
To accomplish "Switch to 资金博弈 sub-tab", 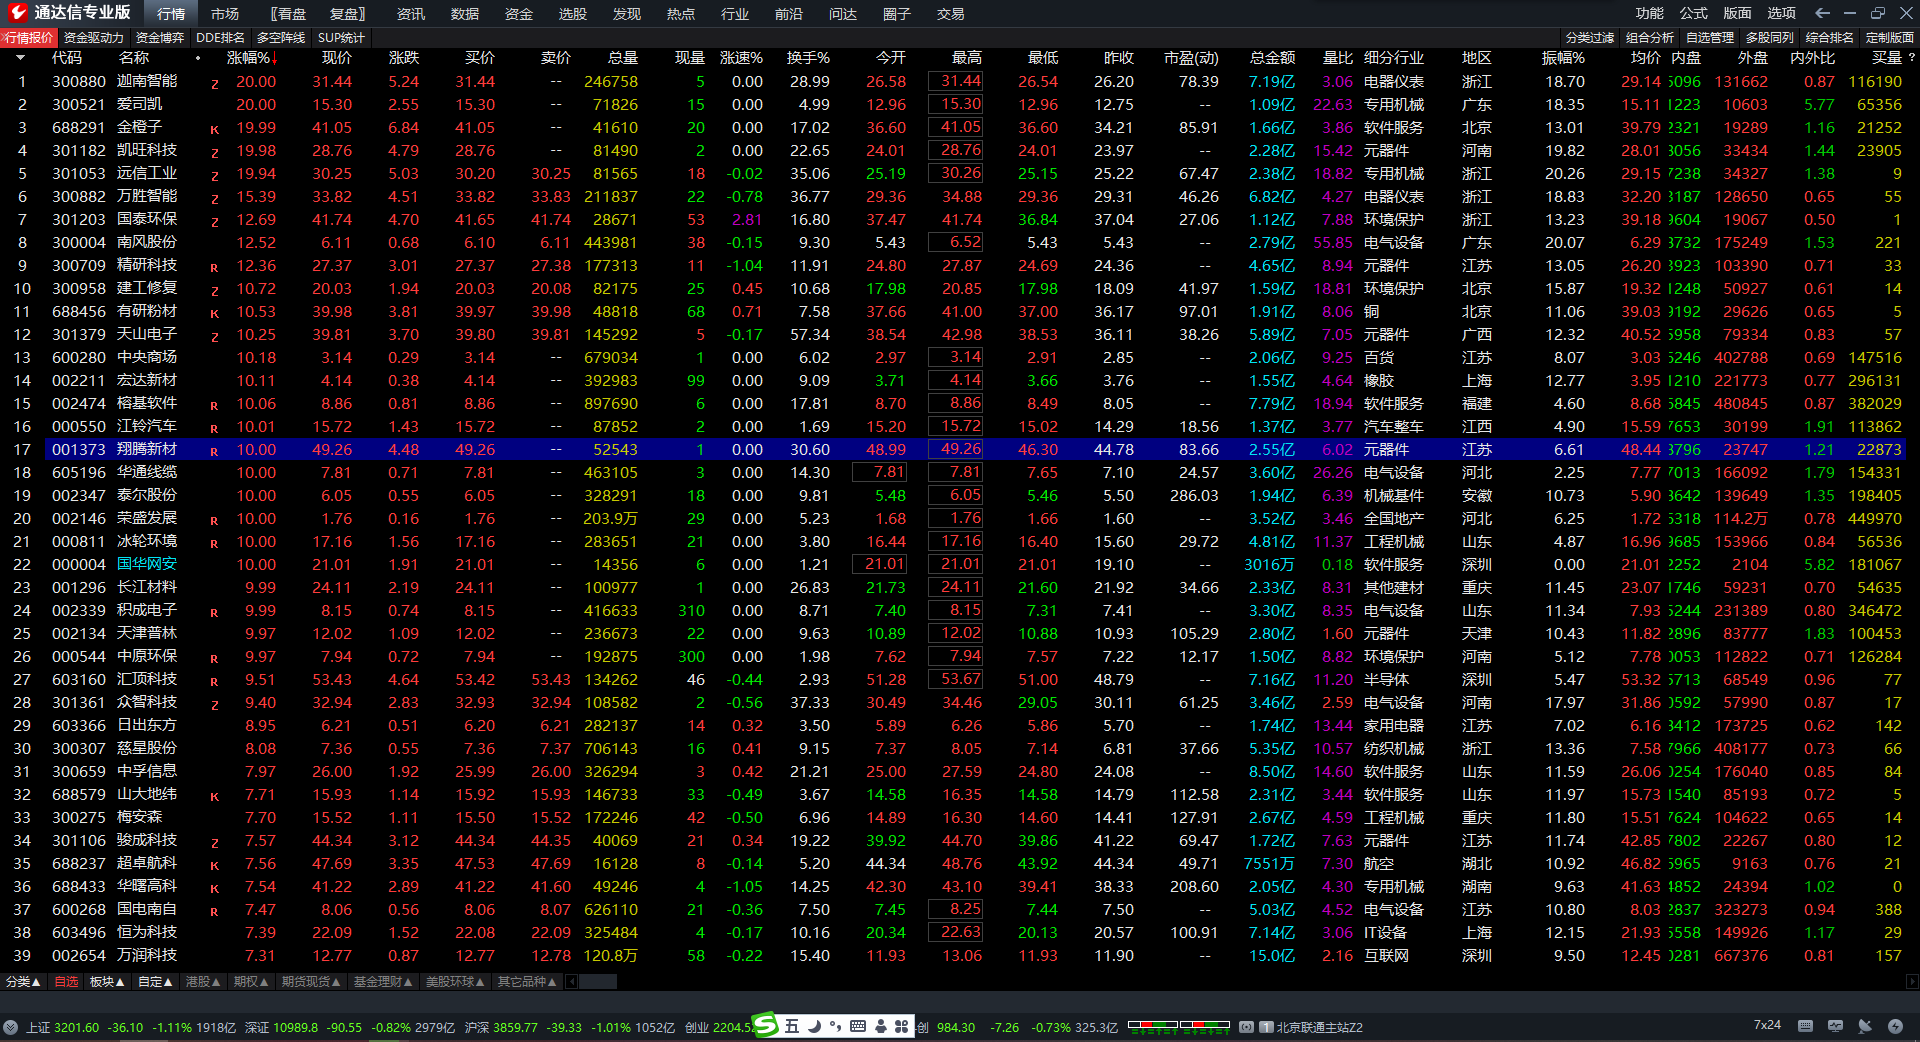I will 160,38.
